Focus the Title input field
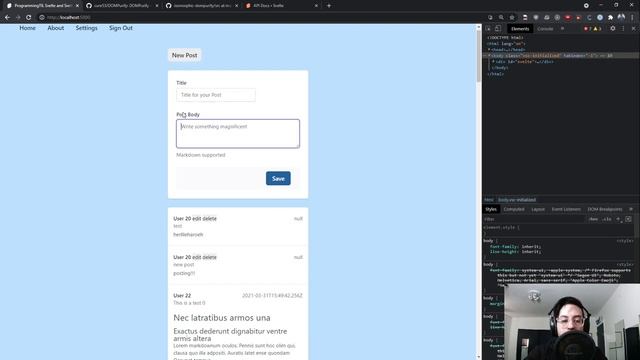Viewport: 640px width, 360px height. coord(216,95)
